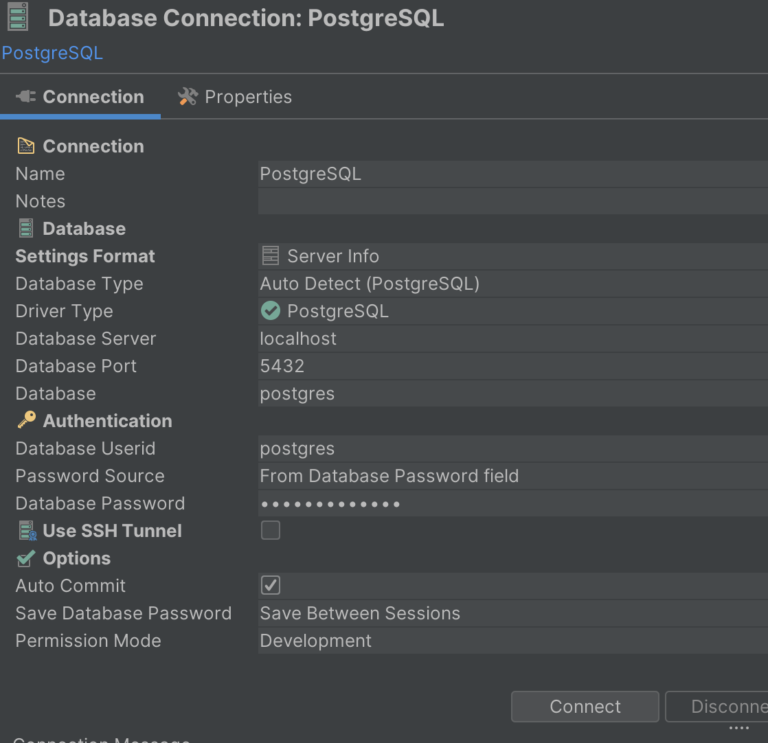Click the Use SSH Tunnel server icon
This screenshot has height=743, width=768.
tap(26, 531)
